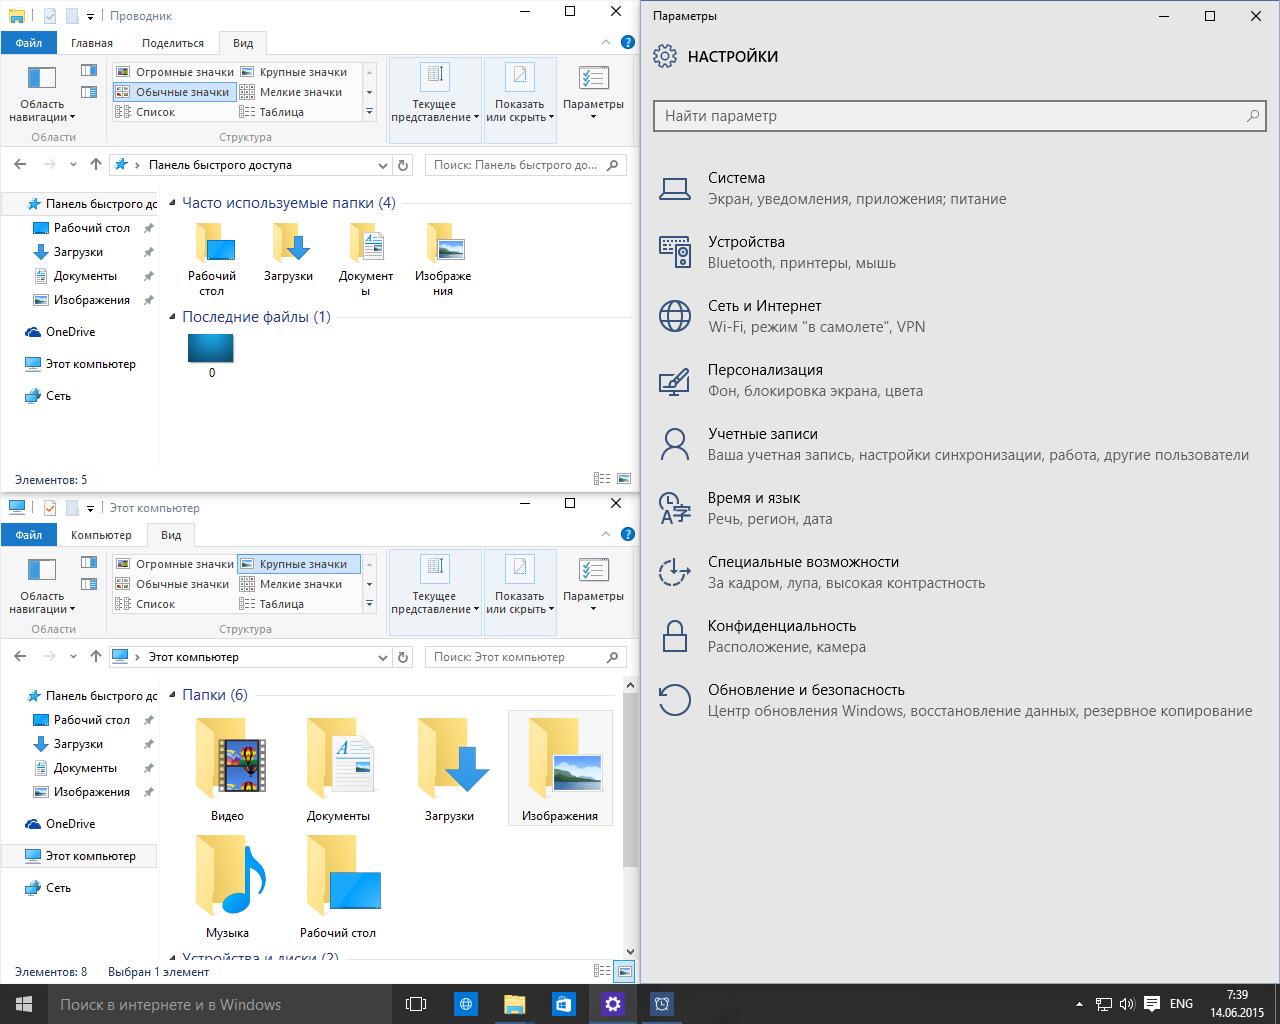This screenshot has width=1280, height=1024.
Task: Open Учетные записи person icon
Action: 675,444
